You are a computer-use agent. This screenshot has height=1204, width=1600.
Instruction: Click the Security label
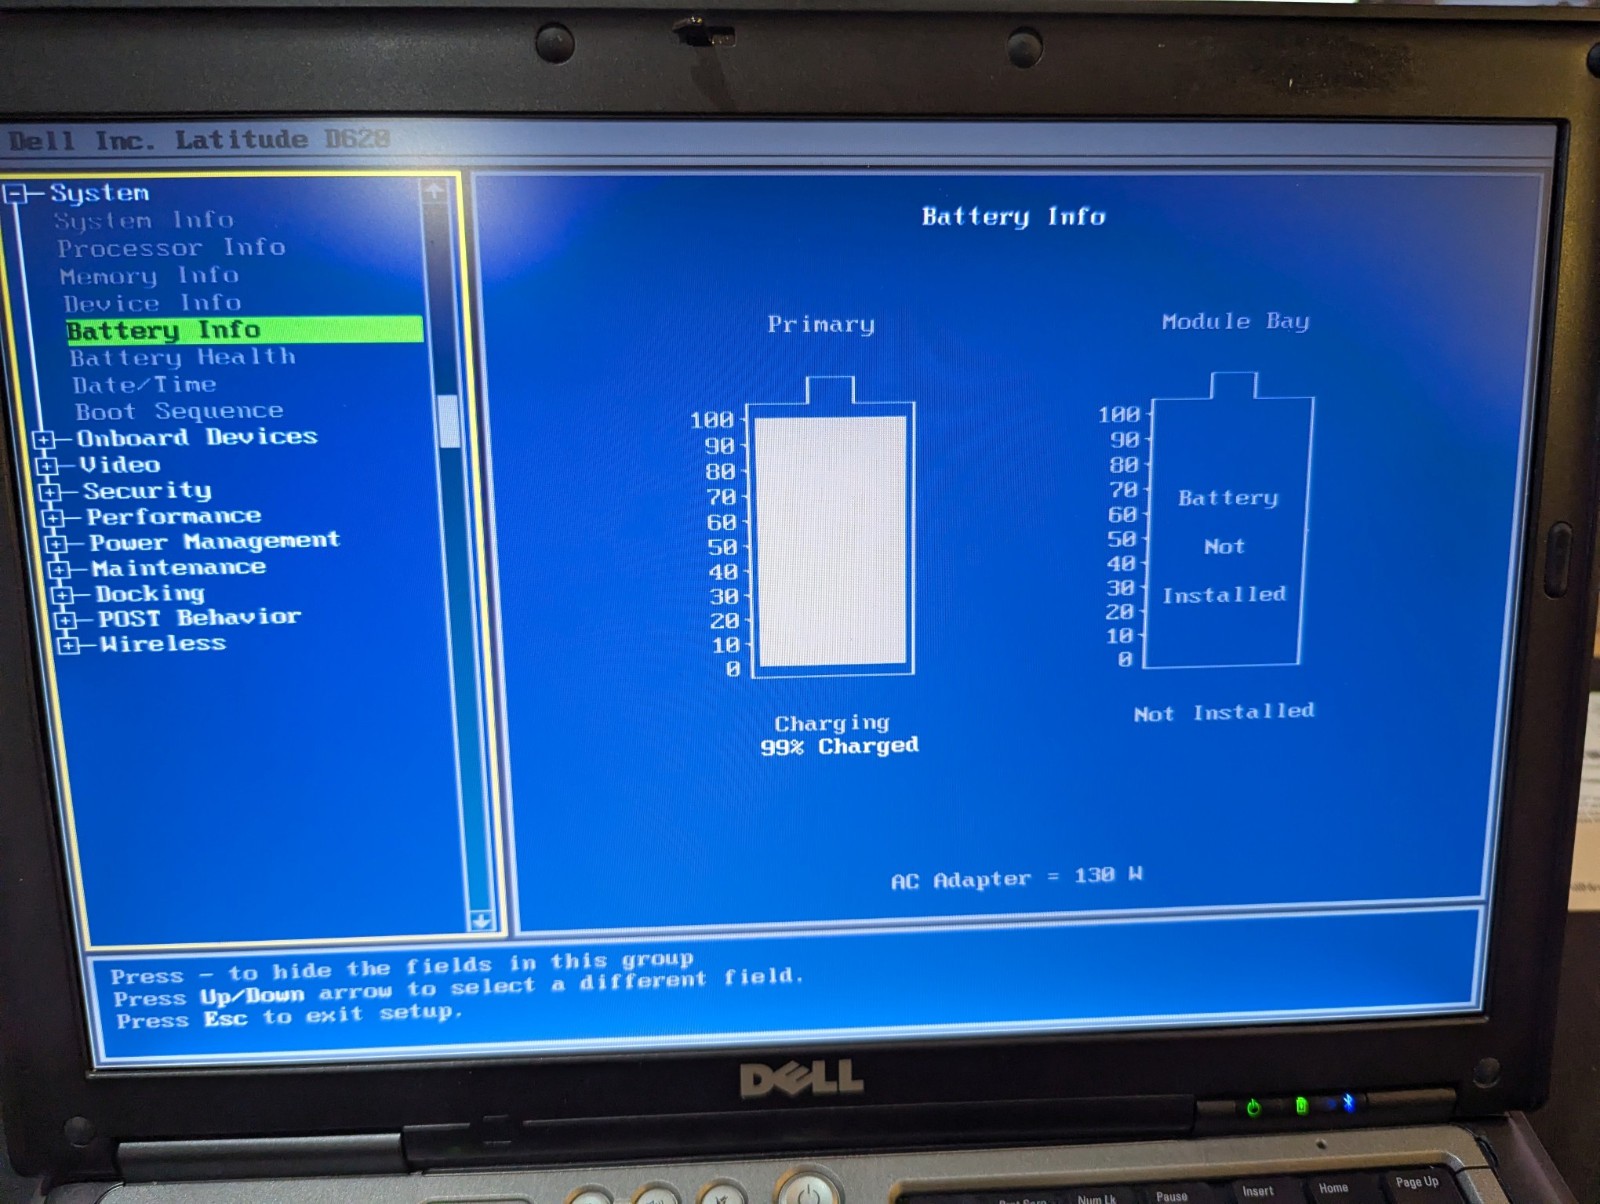(x=147, y=490)
